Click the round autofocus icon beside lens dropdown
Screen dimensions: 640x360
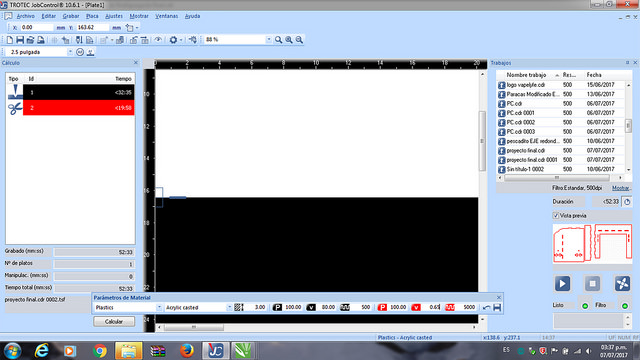coord(80,52)
